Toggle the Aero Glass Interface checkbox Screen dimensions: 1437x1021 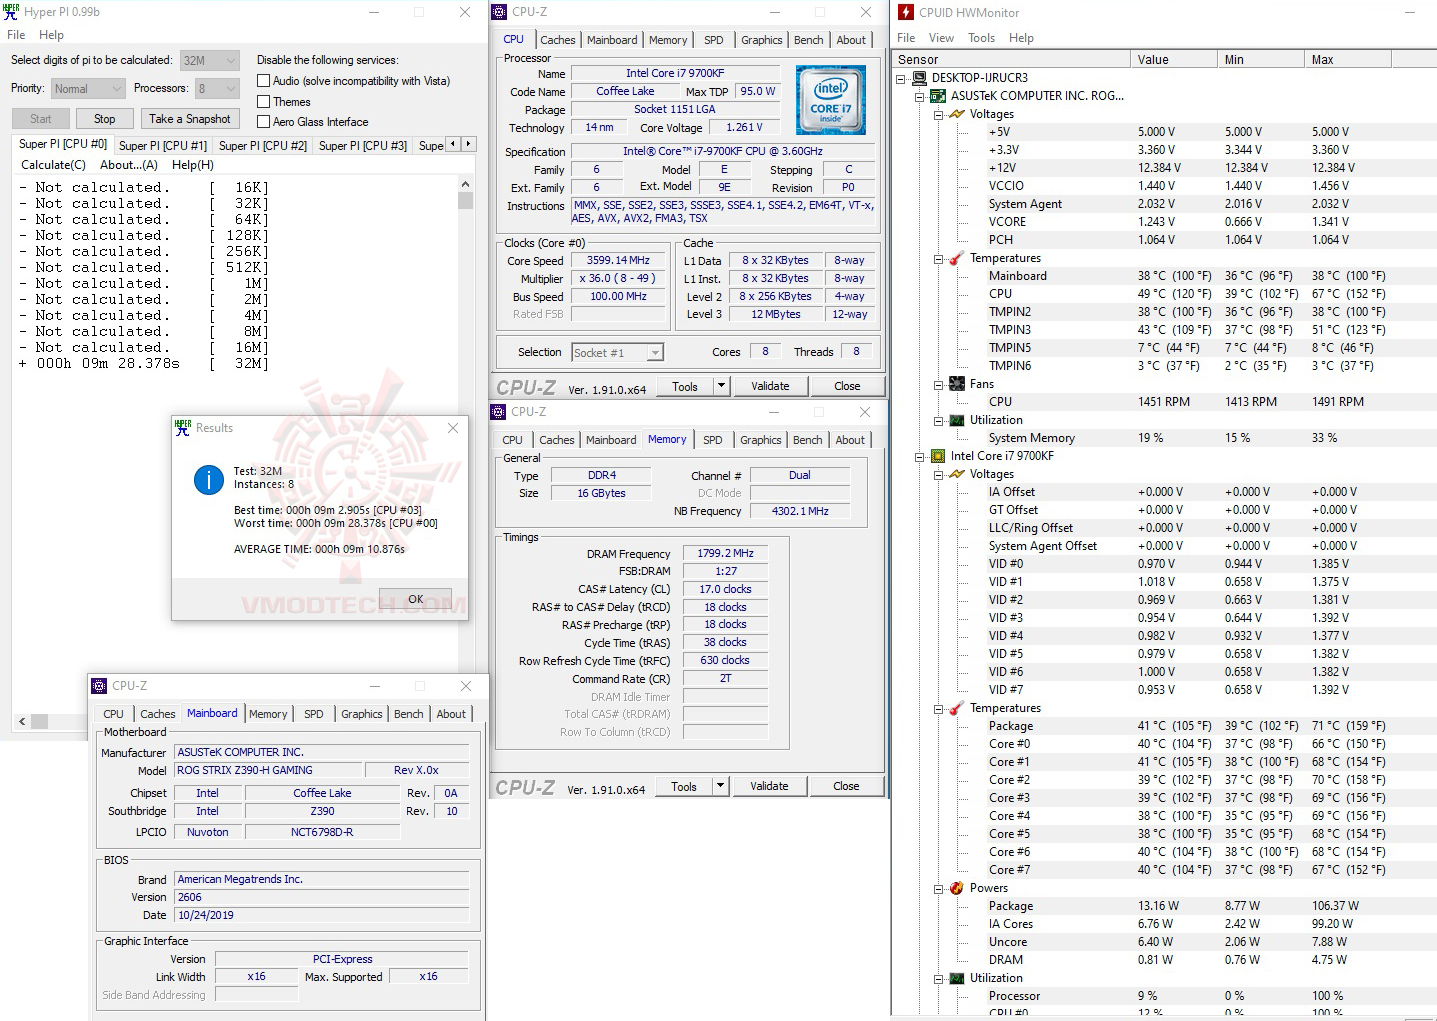pyautogui.click(x=264, y=122)
